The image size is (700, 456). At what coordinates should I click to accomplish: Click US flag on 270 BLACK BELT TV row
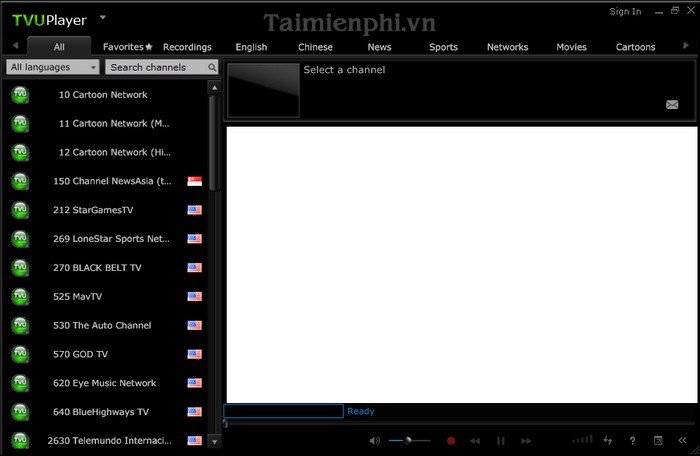coord(194,268)
